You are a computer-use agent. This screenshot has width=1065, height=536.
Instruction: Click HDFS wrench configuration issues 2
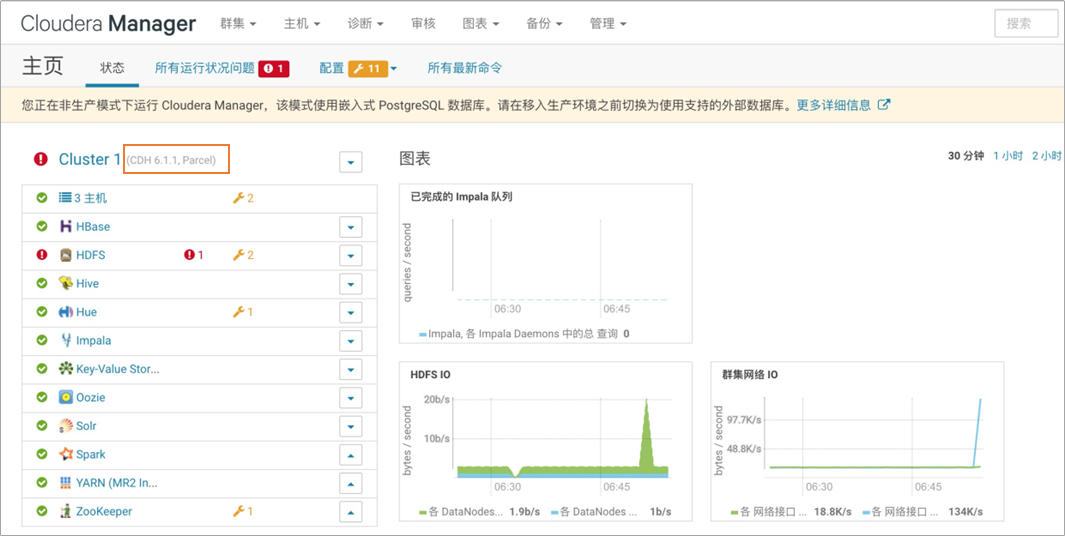pyautogui.click(x=243, y=255)
